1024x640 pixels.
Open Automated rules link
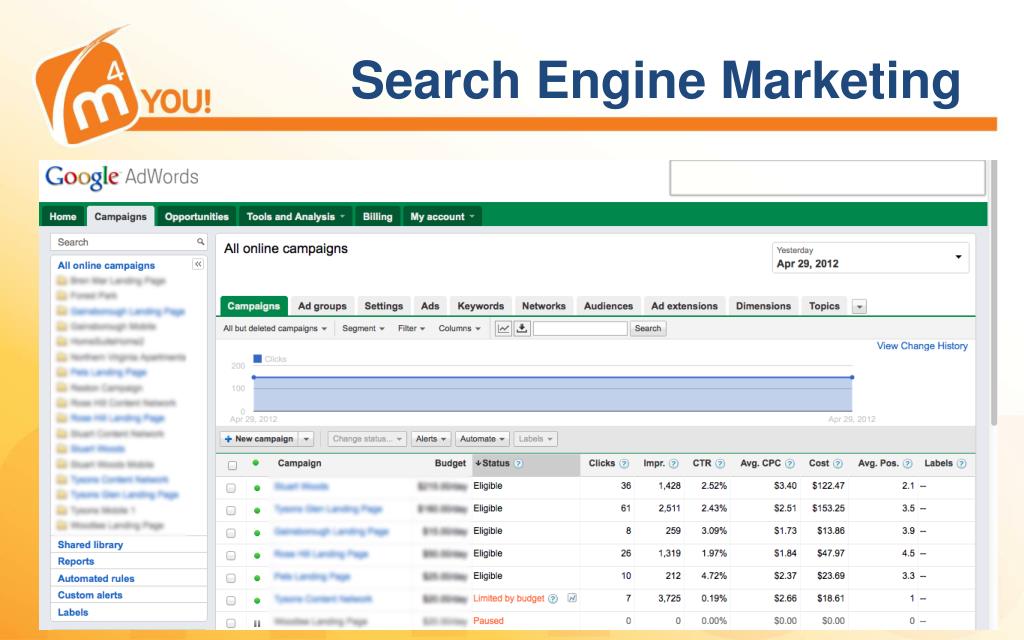point(96,579)
